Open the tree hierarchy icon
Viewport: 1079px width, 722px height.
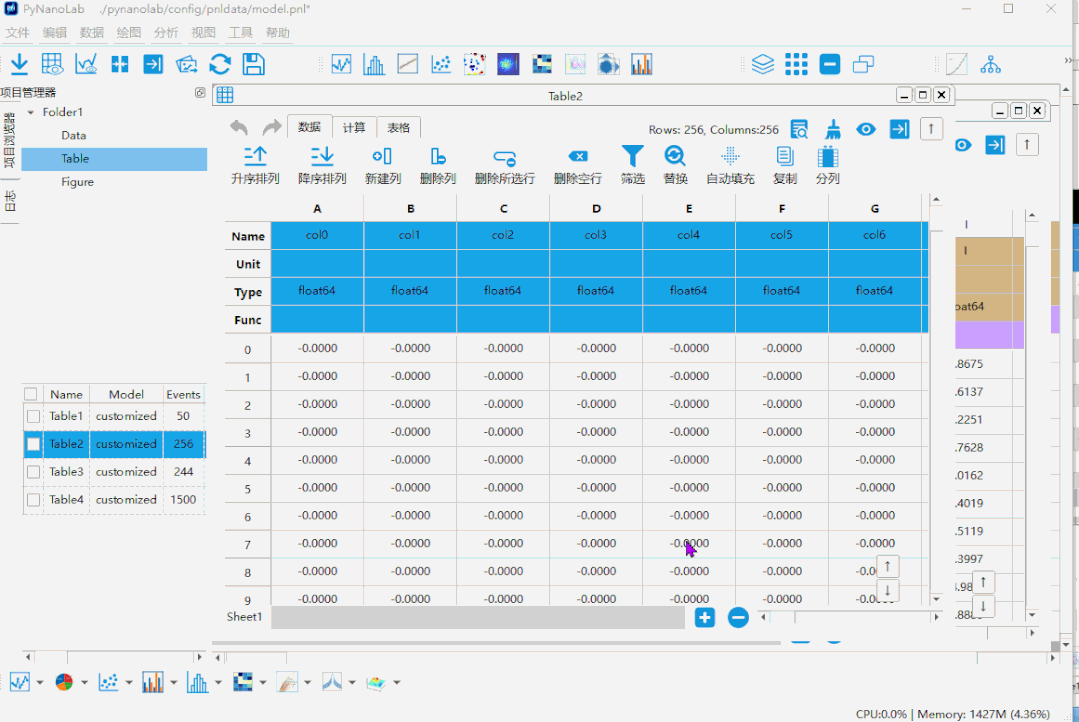coord(990,64)
